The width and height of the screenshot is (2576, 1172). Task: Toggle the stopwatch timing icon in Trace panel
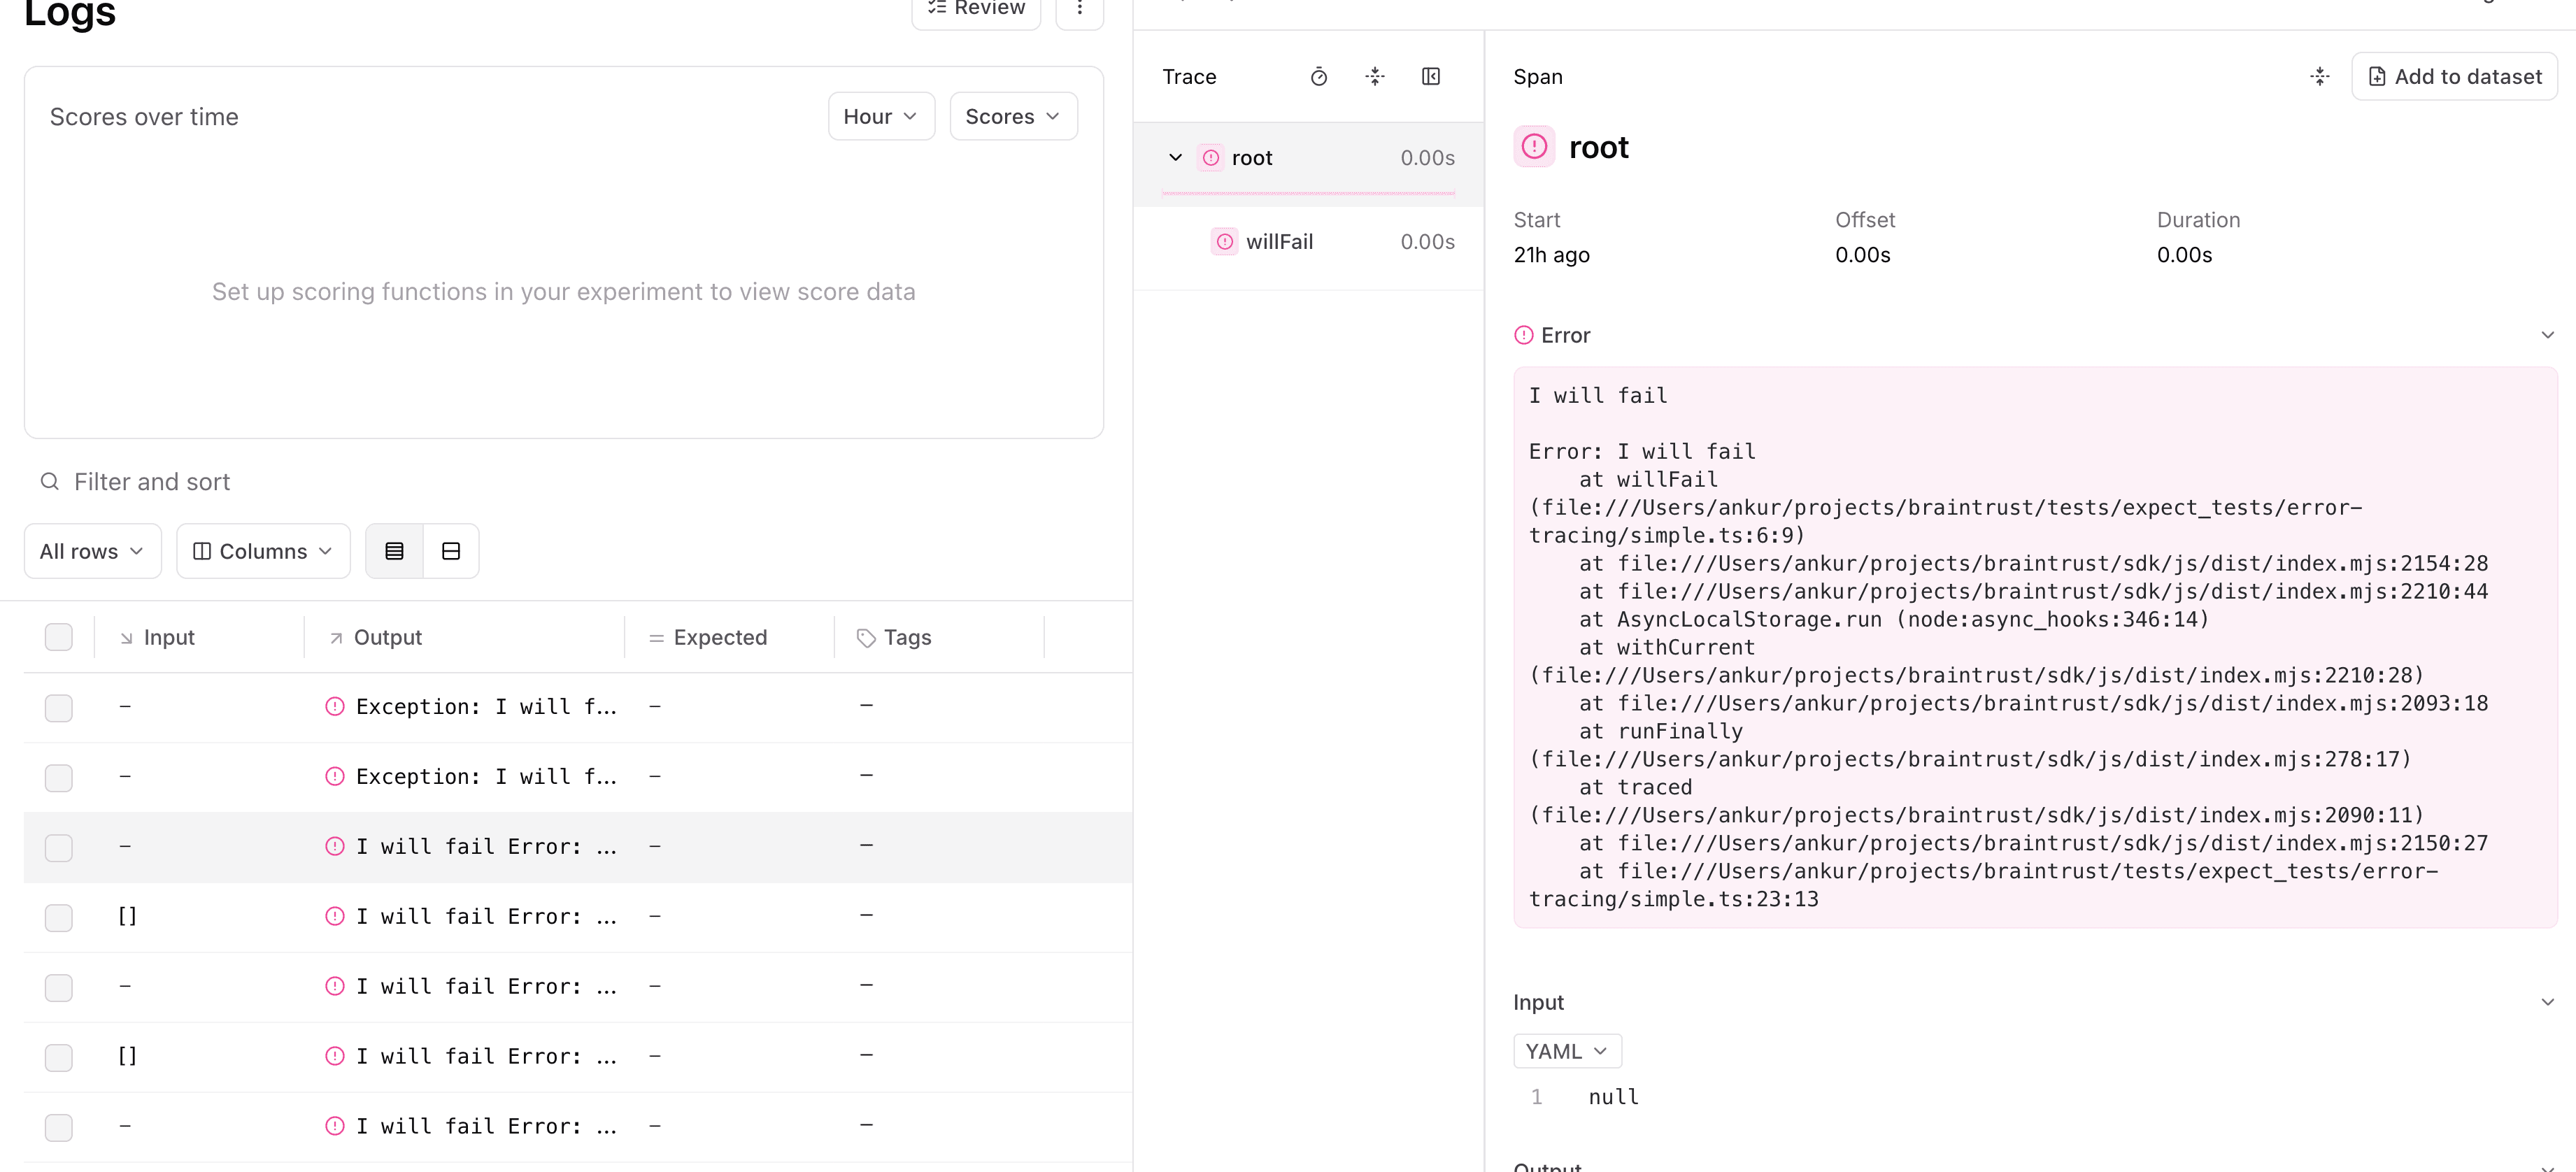1319,76
